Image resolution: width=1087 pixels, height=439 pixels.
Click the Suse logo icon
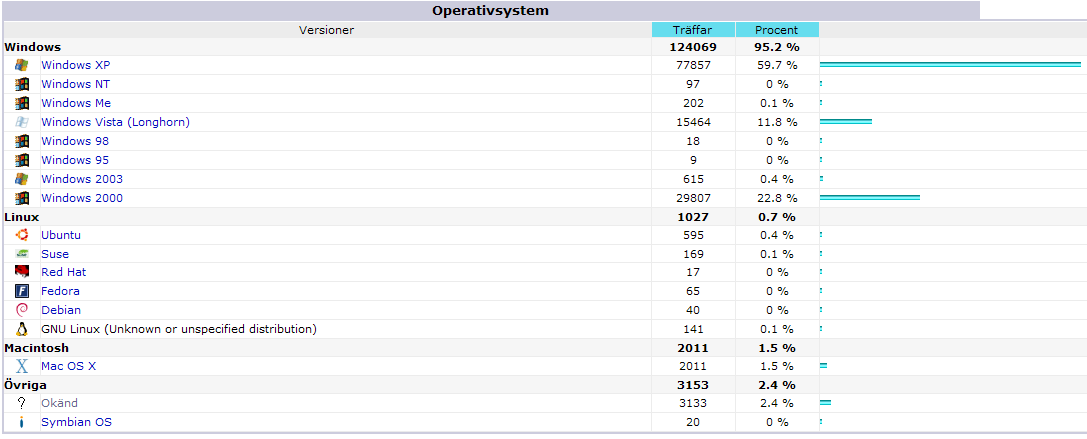21,254
